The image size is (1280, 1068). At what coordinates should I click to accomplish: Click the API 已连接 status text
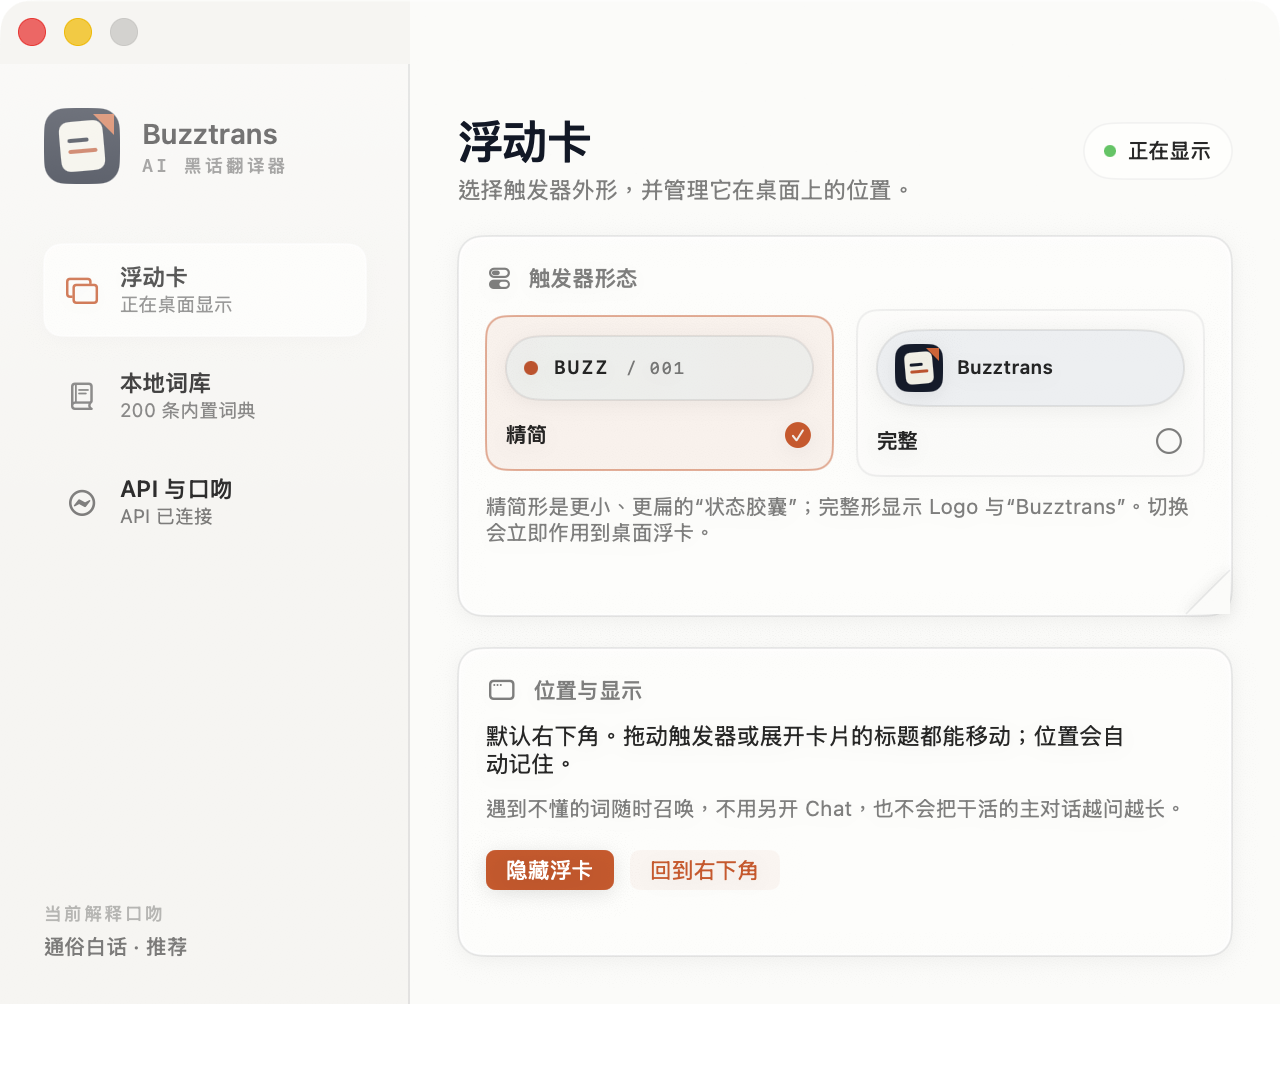click(167, 516)
